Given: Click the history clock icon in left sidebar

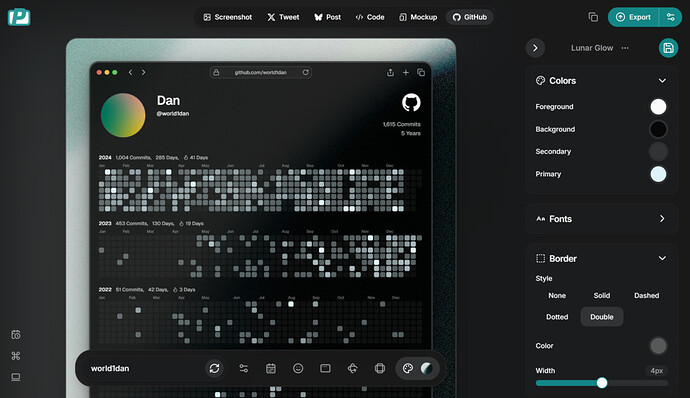Looking at the screenshot, I should (16, 335).
